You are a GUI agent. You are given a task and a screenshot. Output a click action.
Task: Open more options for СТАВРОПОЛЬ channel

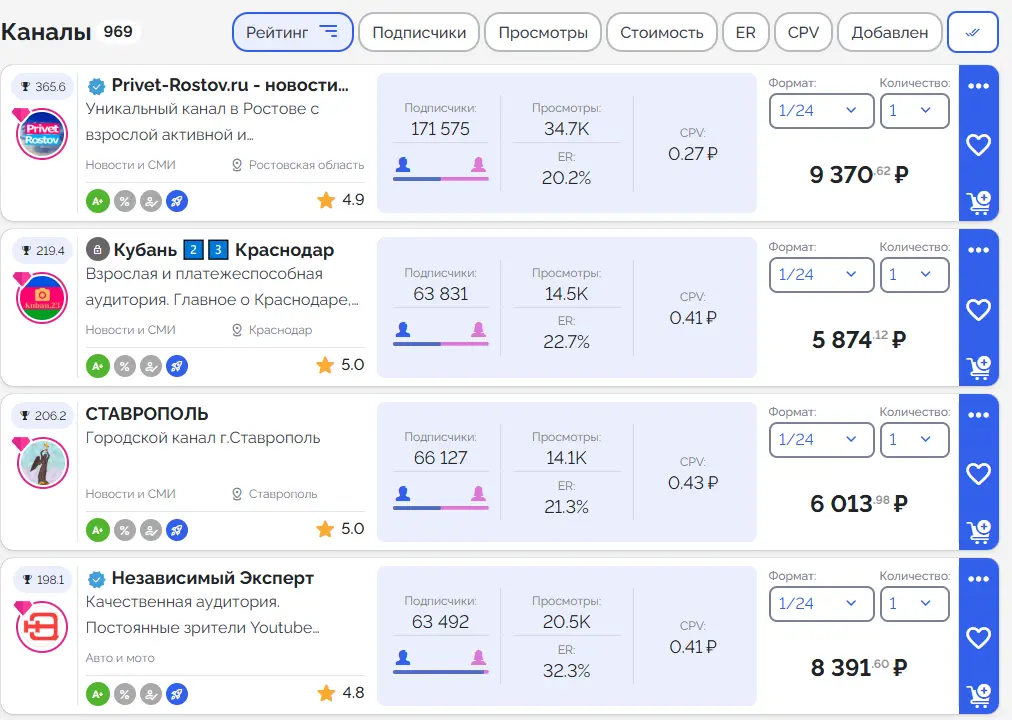coord(978,414)
